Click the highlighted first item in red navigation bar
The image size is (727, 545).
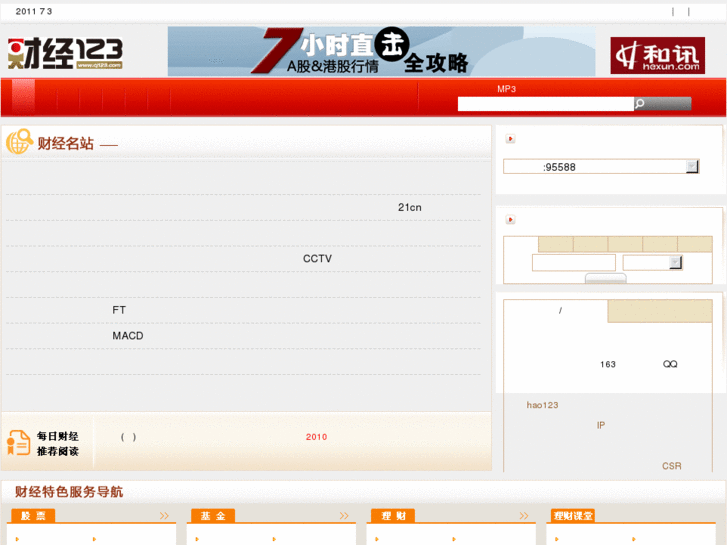(23, 97)
